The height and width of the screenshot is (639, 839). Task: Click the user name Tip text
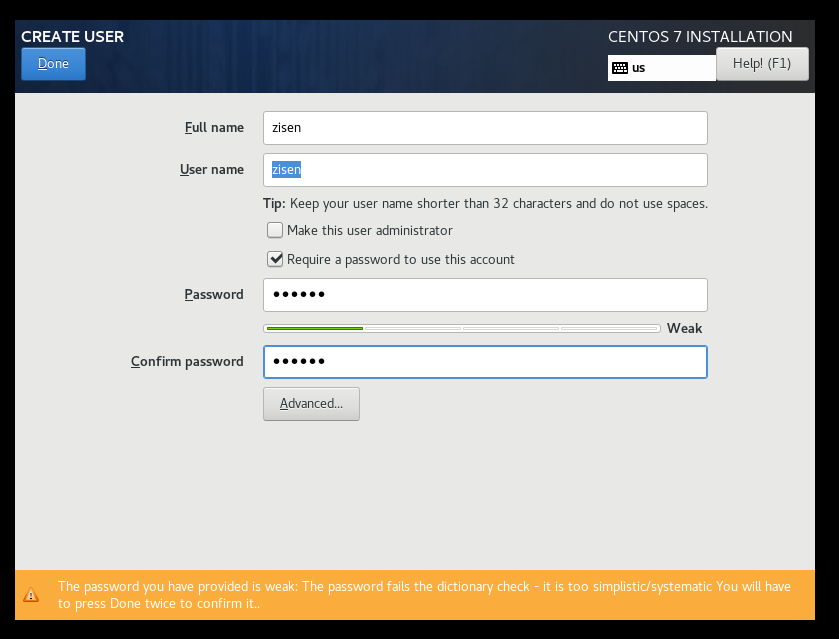pos(485,203)
